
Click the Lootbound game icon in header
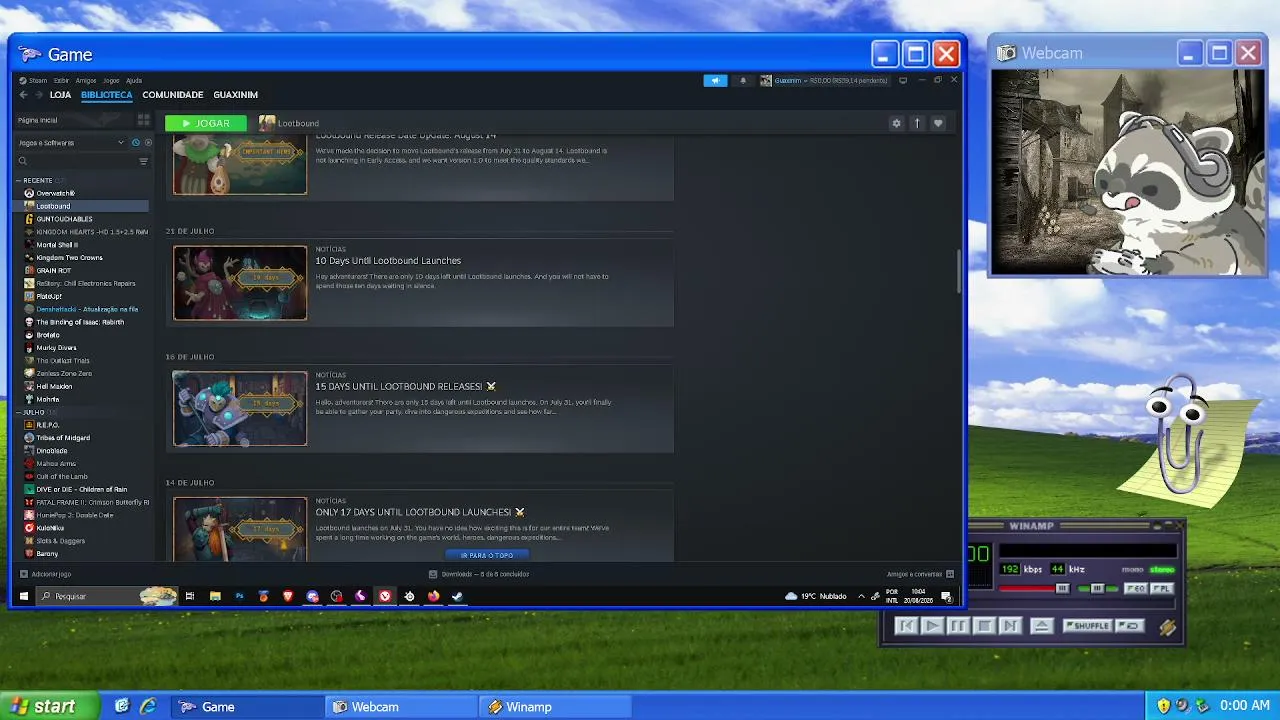[x=267, y=123]
